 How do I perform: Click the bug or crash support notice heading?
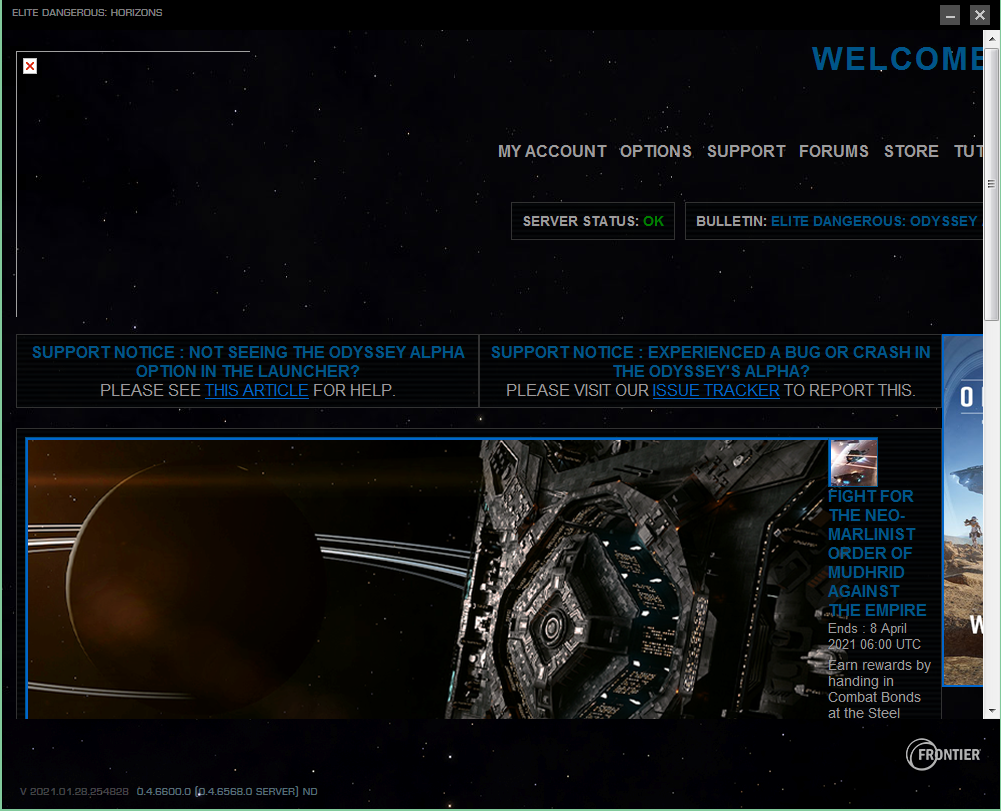(x=711, y=361)
